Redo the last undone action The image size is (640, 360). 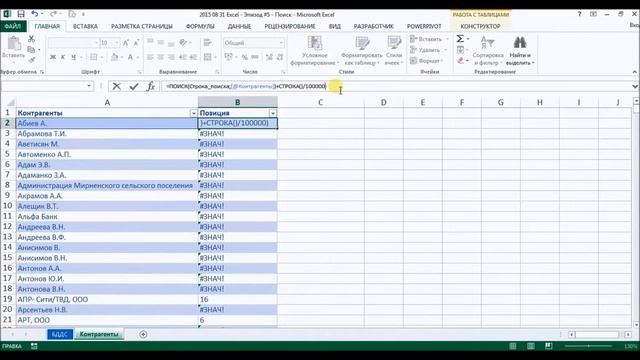click(53, 14)
